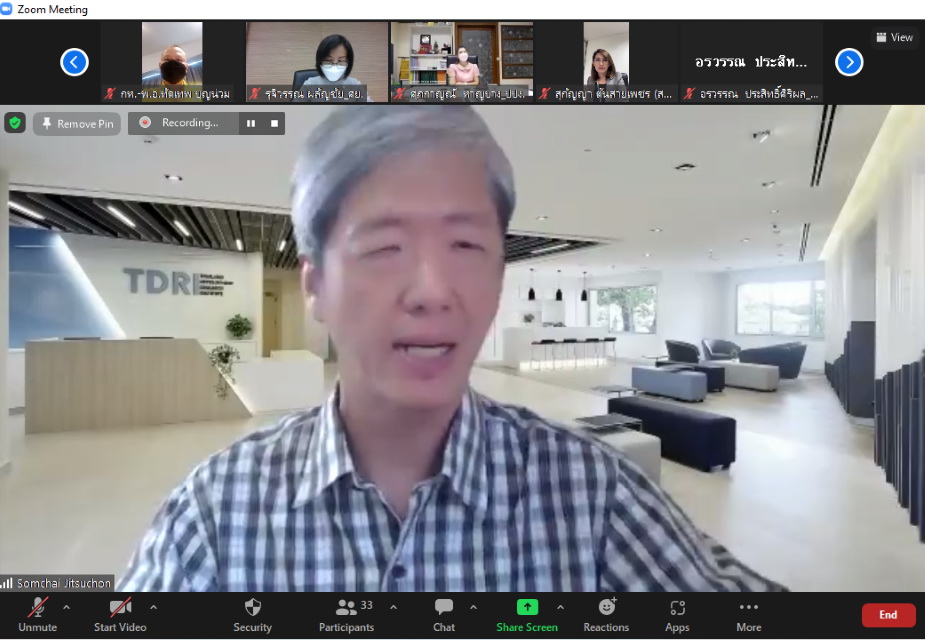Expand share options arrow beside Share Screen
Image resolution: width=925 pixels, height=640 pixels.
[x=560, y=607]
